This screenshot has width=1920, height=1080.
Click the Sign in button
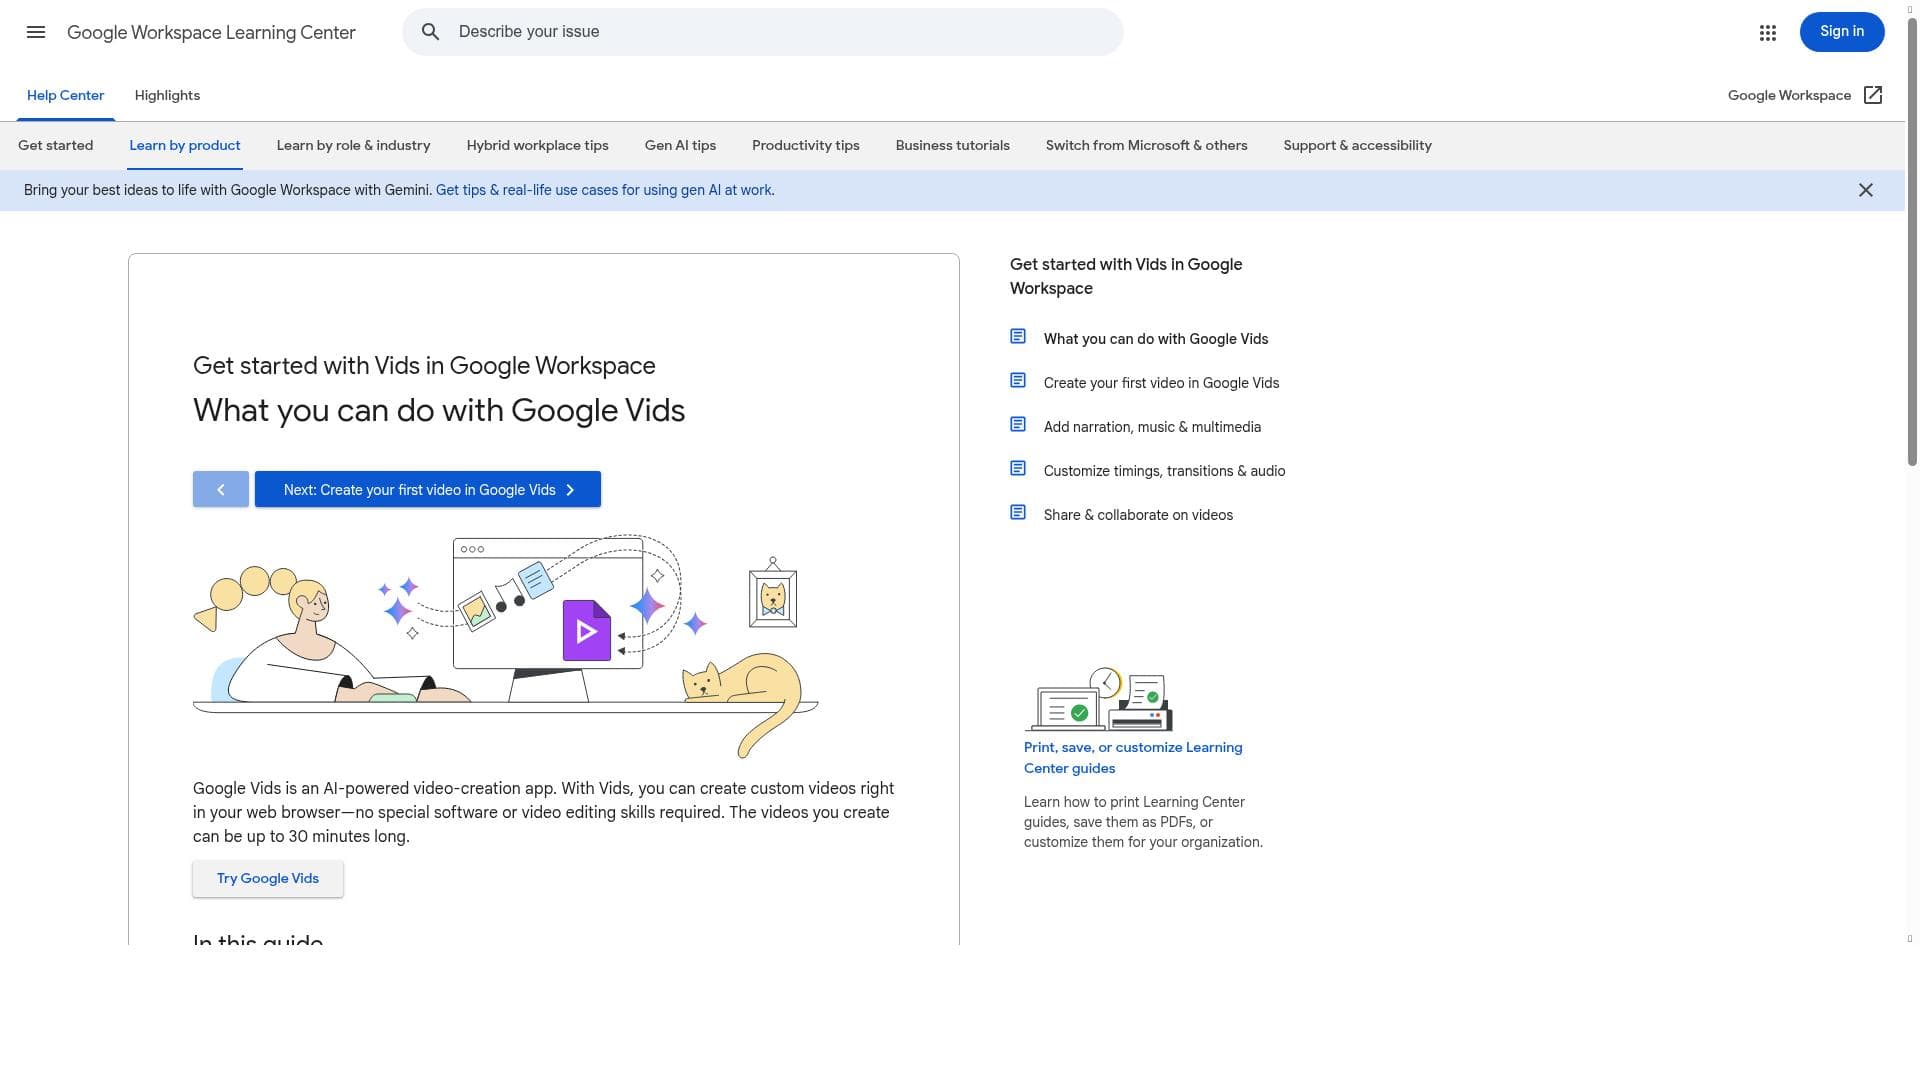[1841, 32]
